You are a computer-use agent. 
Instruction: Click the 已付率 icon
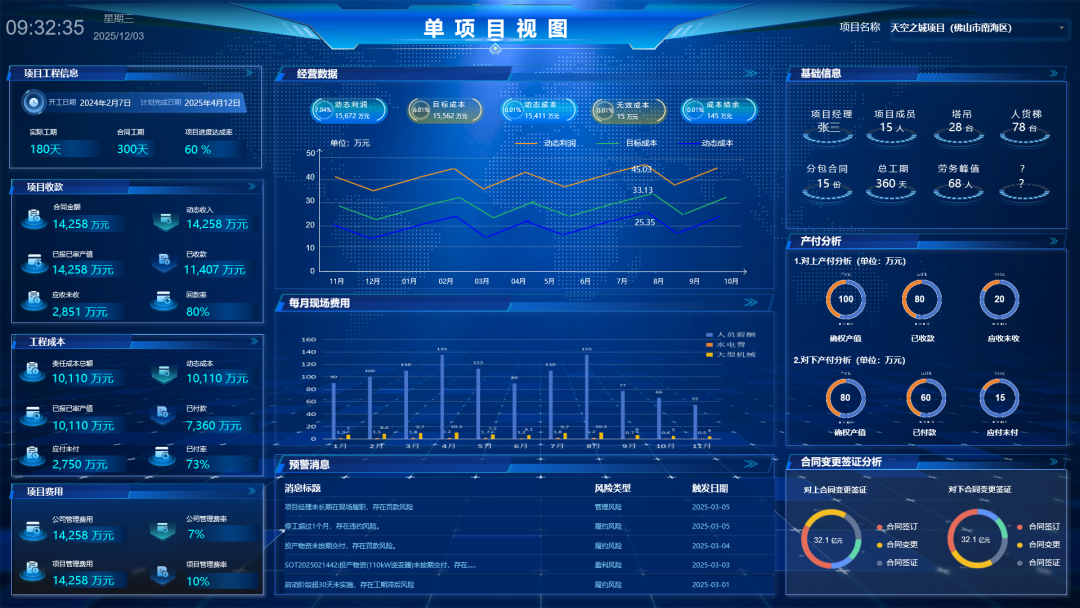163,456
